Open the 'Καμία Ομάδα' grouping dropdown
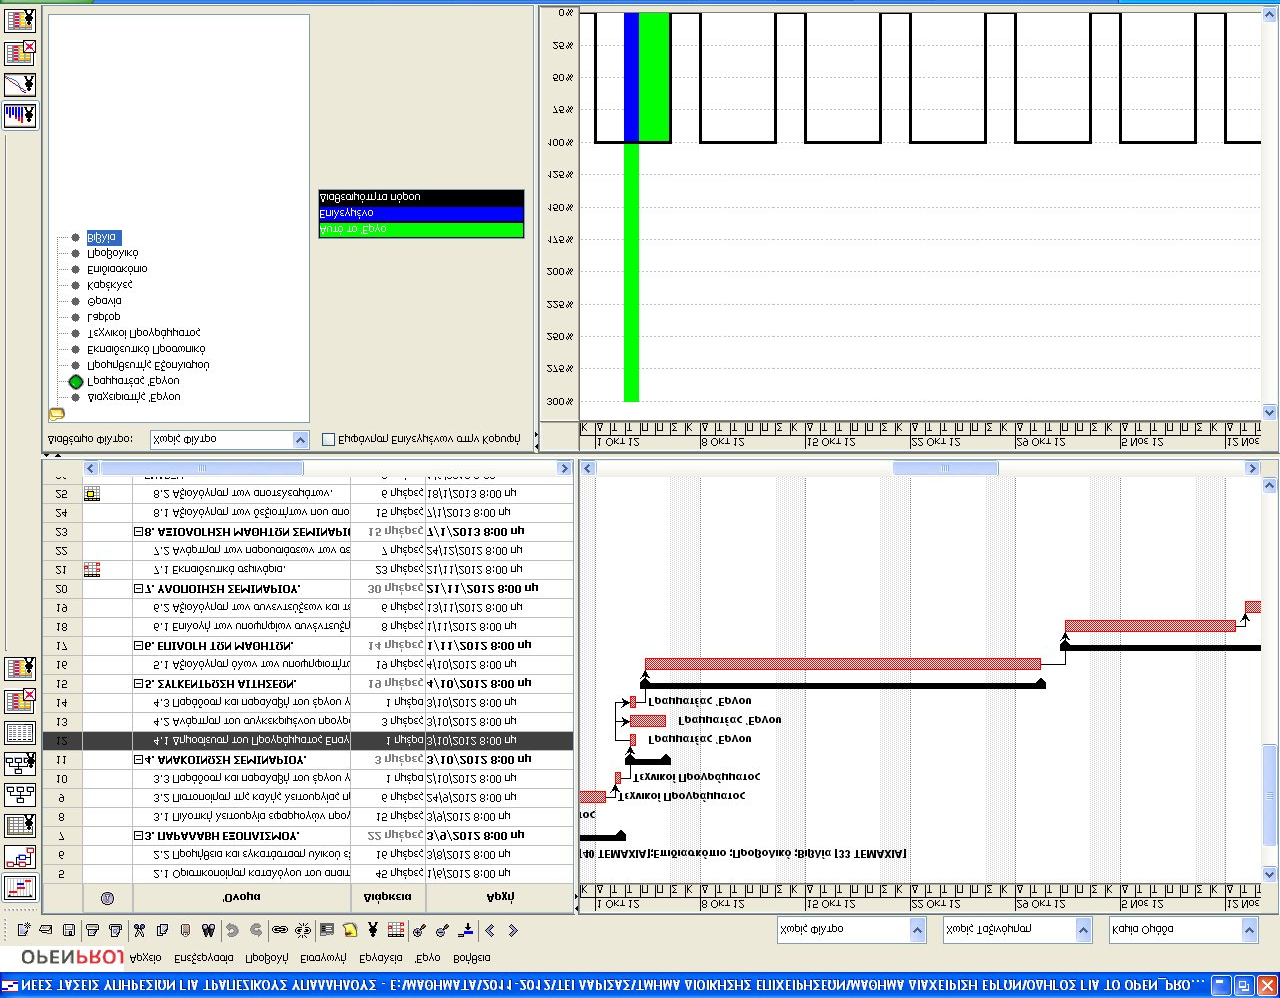 point(1183,930)
